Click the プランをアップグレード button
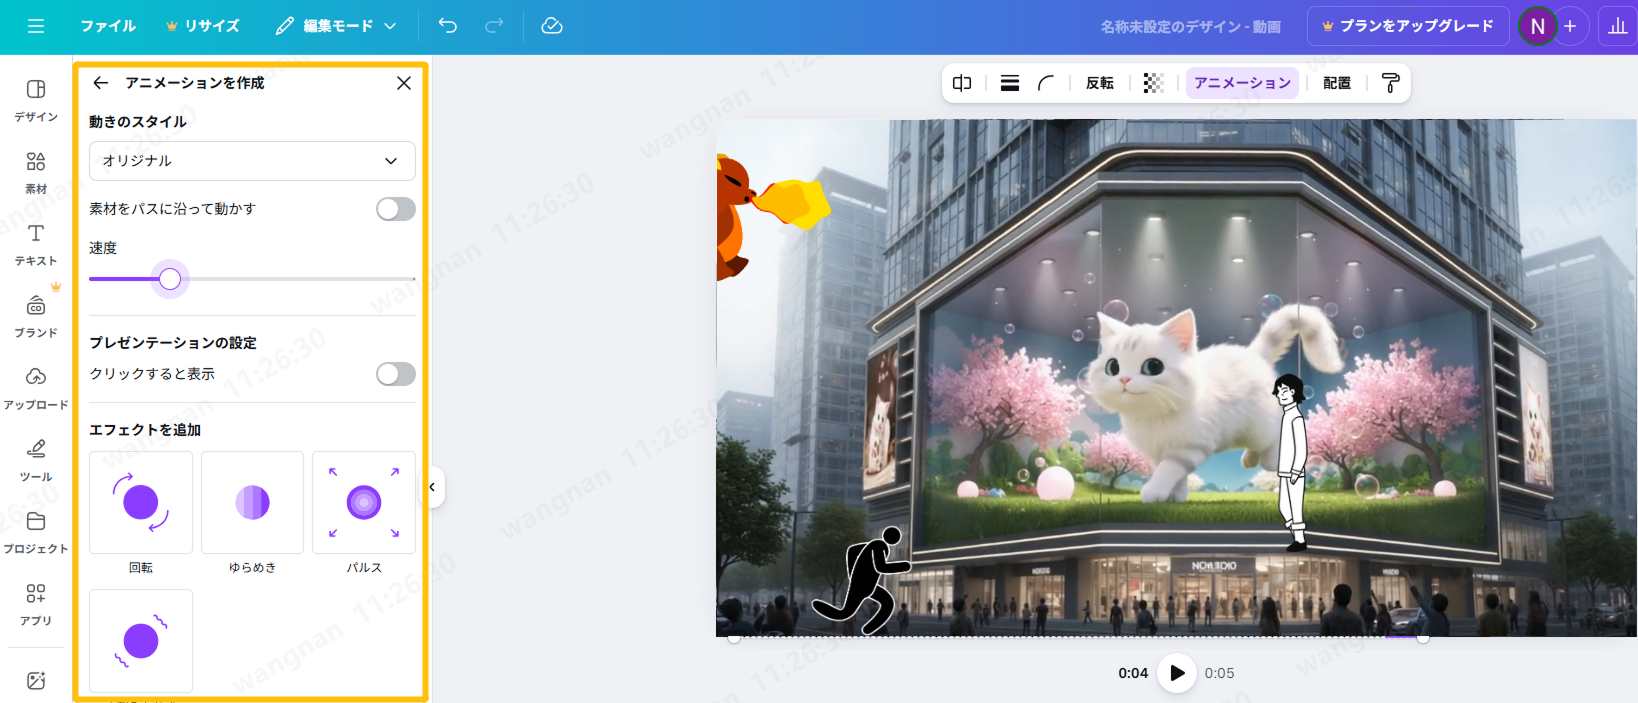The height and width of the screenshot is (703, 1638). [1407, 26]
